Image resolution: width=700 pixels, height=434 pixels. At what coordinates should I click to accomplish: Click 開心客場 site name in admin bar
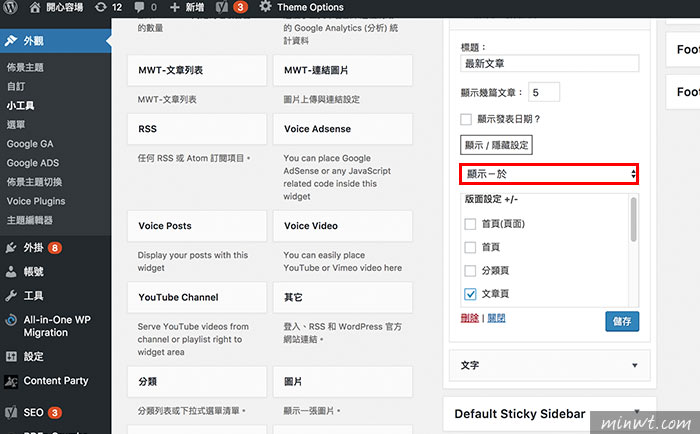click(x=65, y=7)
